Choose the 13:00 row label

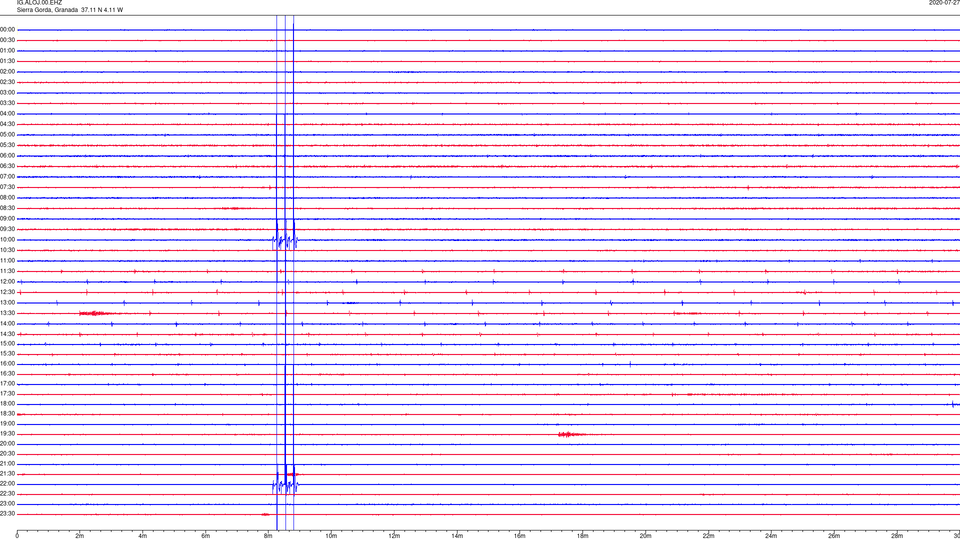(x=7, y=302)
